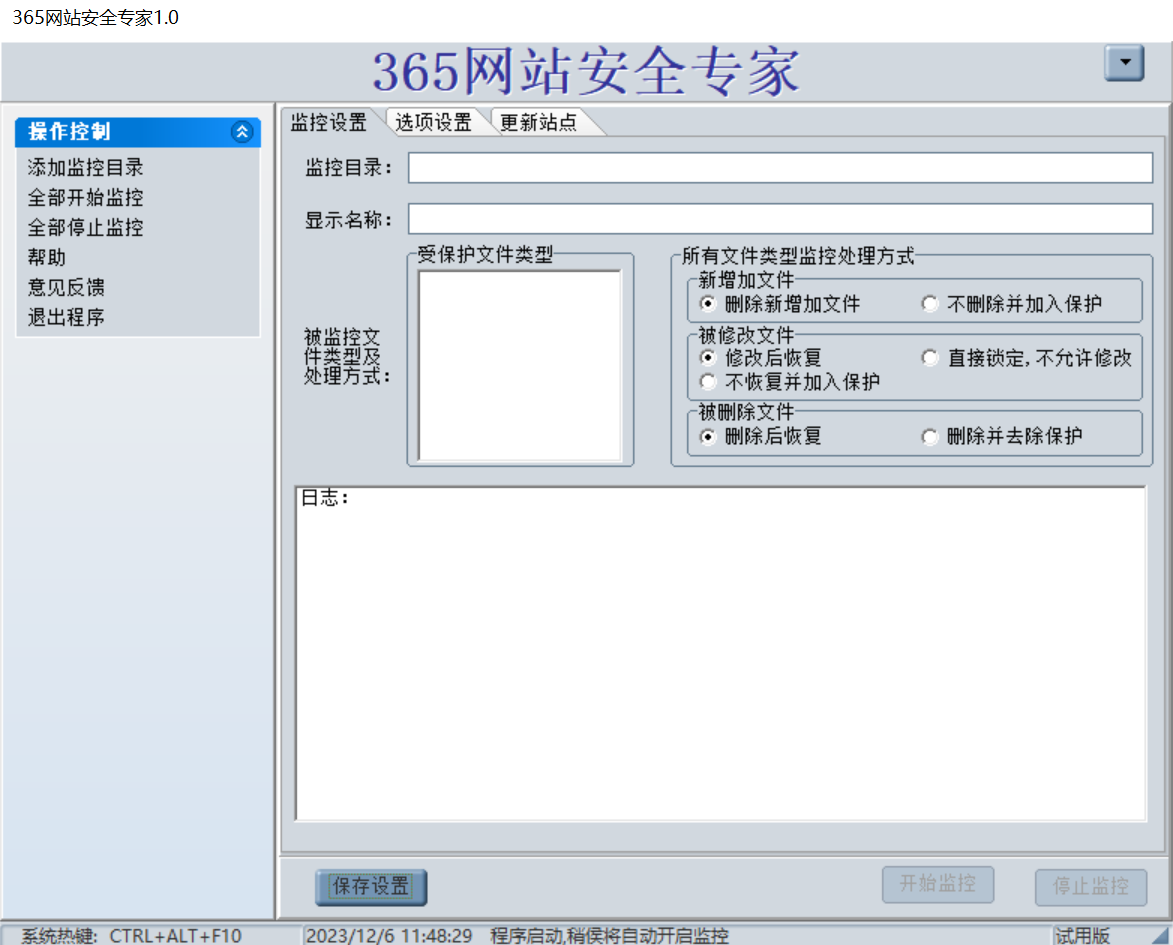Open the dropdown arrow button in the header
The width and height of the screenshot is (1173, 945).
pos(1124,63)
